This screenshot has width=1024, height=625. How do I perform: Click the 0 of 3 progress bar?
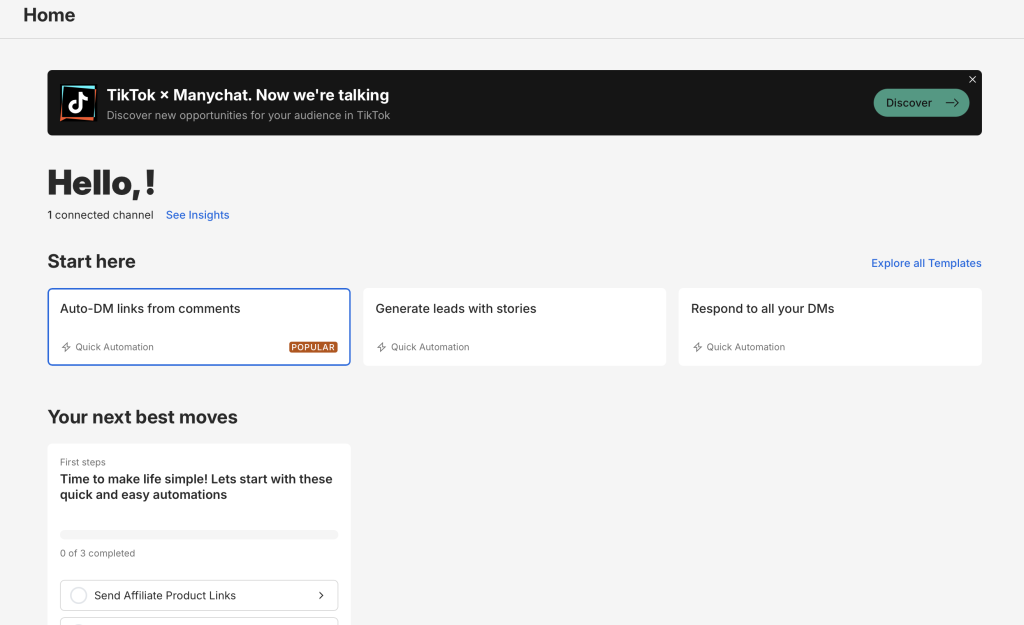pos(199,534)
